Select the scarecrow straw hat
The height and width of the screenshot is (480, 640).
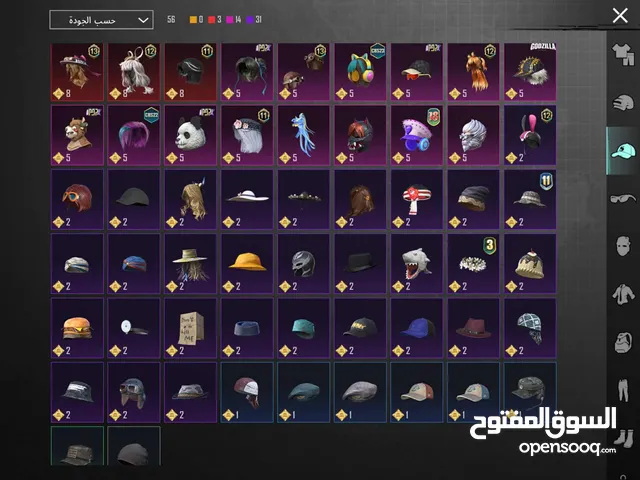coord(191,264)
